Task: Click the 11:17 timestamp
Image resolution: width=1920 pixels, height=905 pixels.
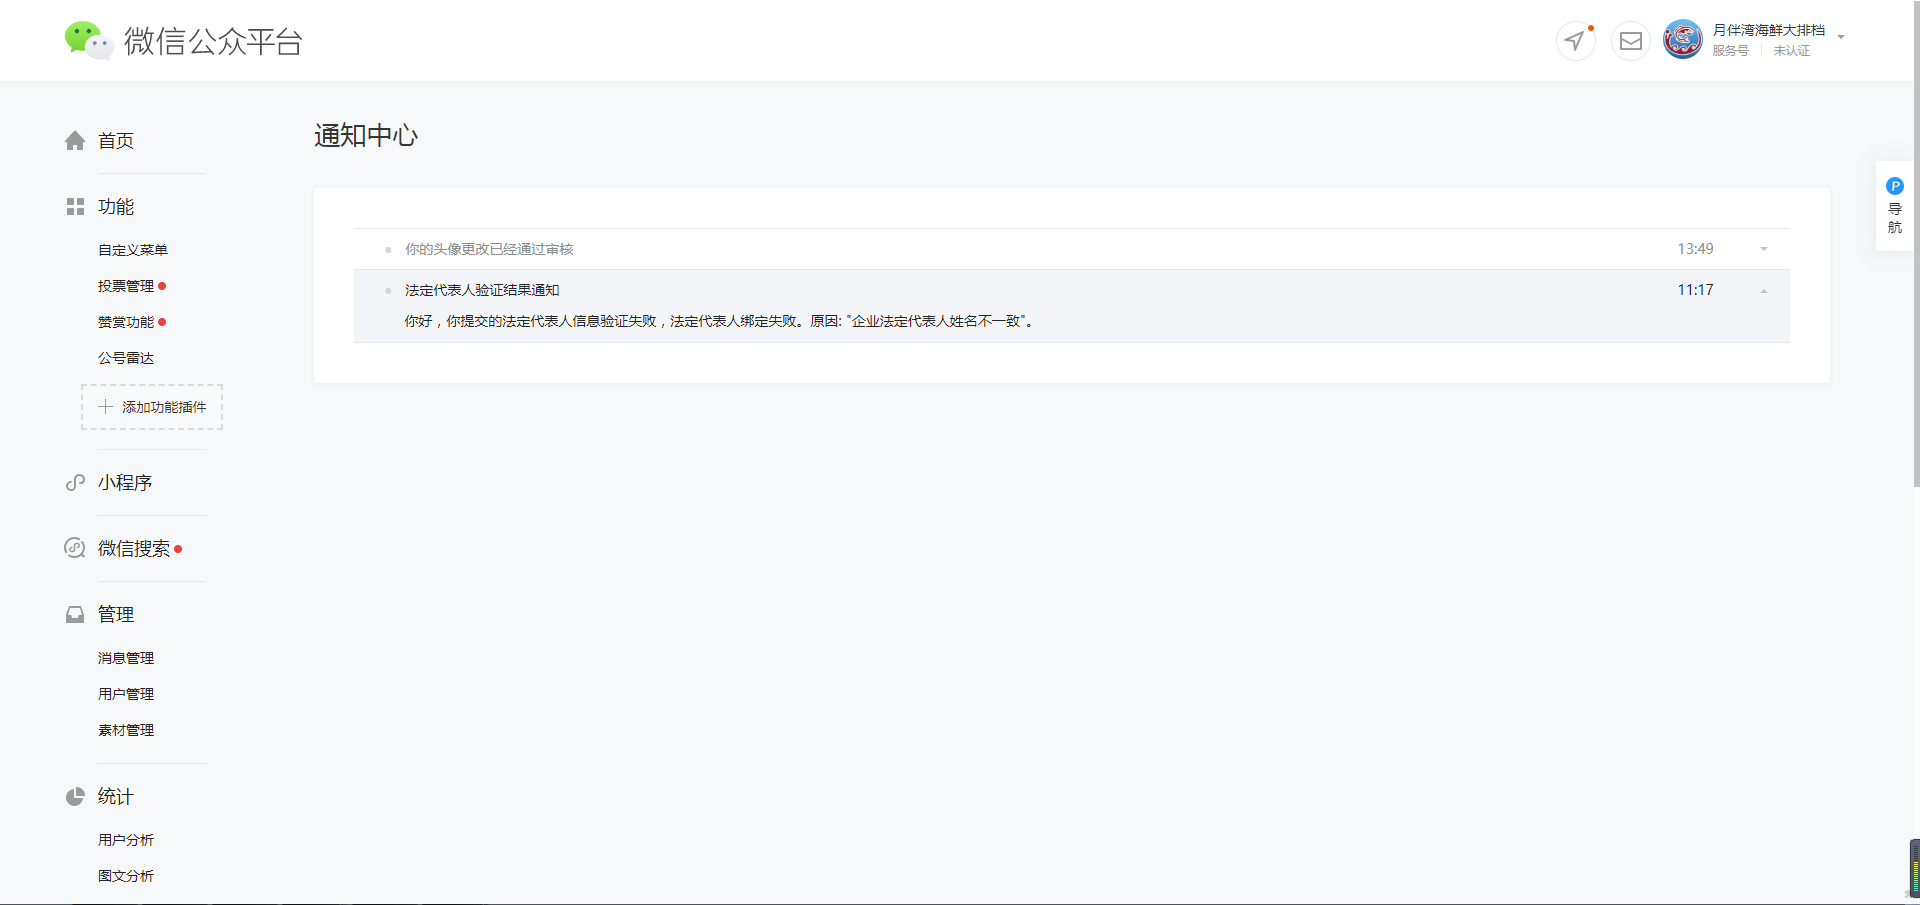Action: [x=1695, y=290]
